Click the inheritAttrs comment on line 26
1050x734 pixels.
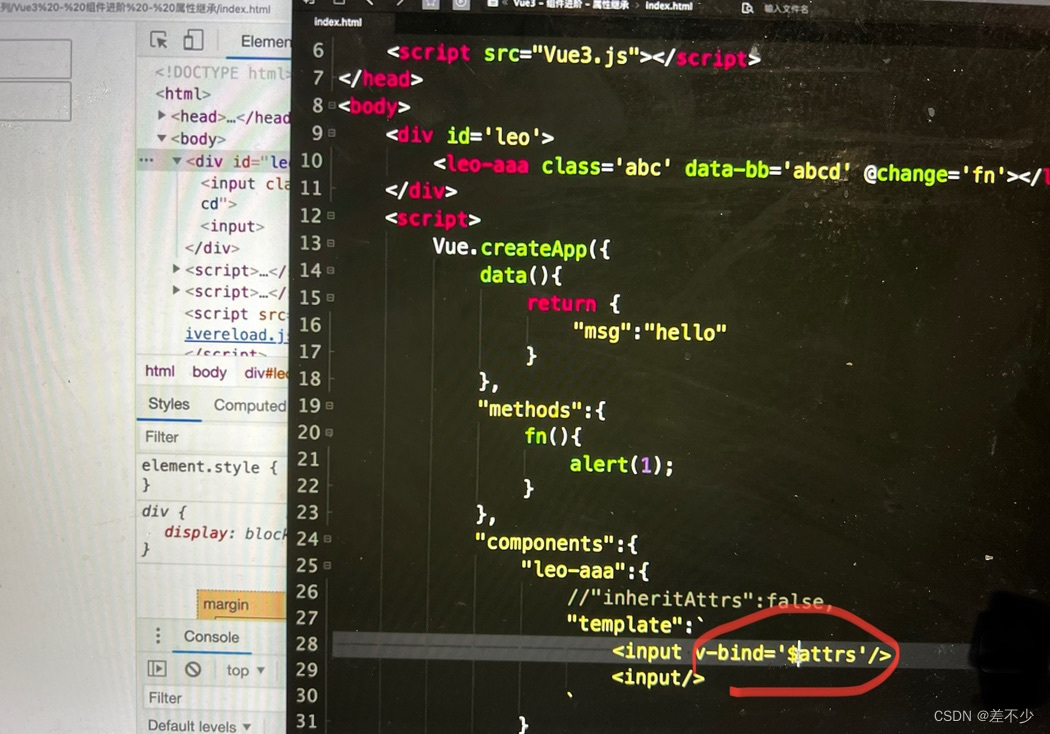coord(698,599)
